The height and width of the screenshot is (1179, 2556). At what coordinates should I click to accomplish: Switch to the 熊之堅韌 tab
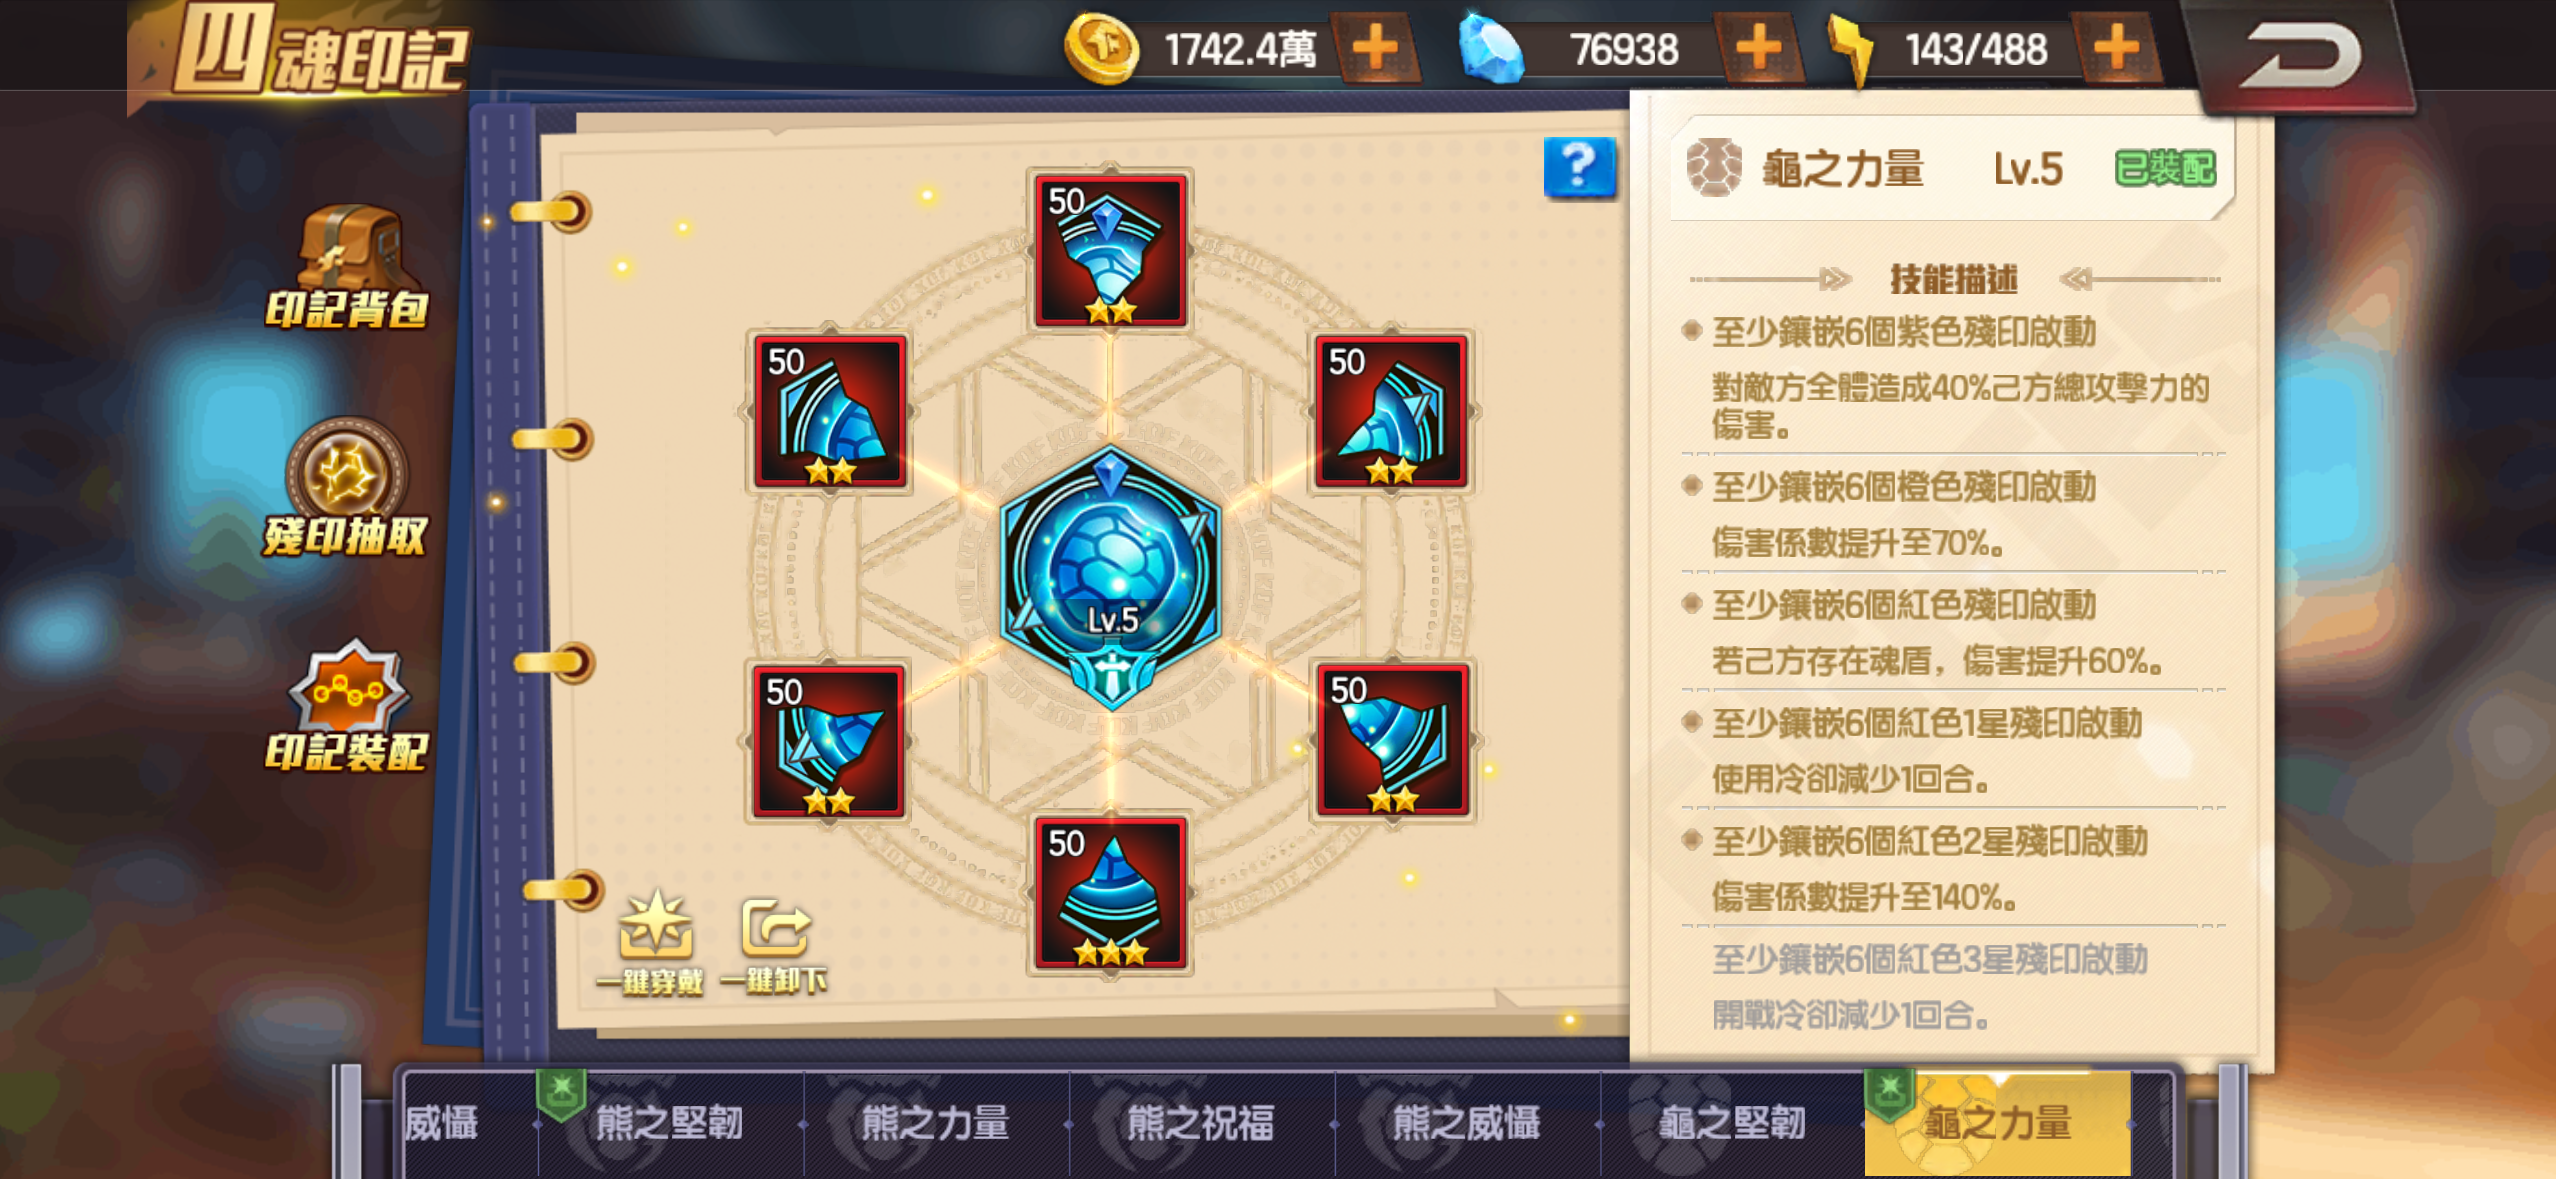tap(669, 1123)
